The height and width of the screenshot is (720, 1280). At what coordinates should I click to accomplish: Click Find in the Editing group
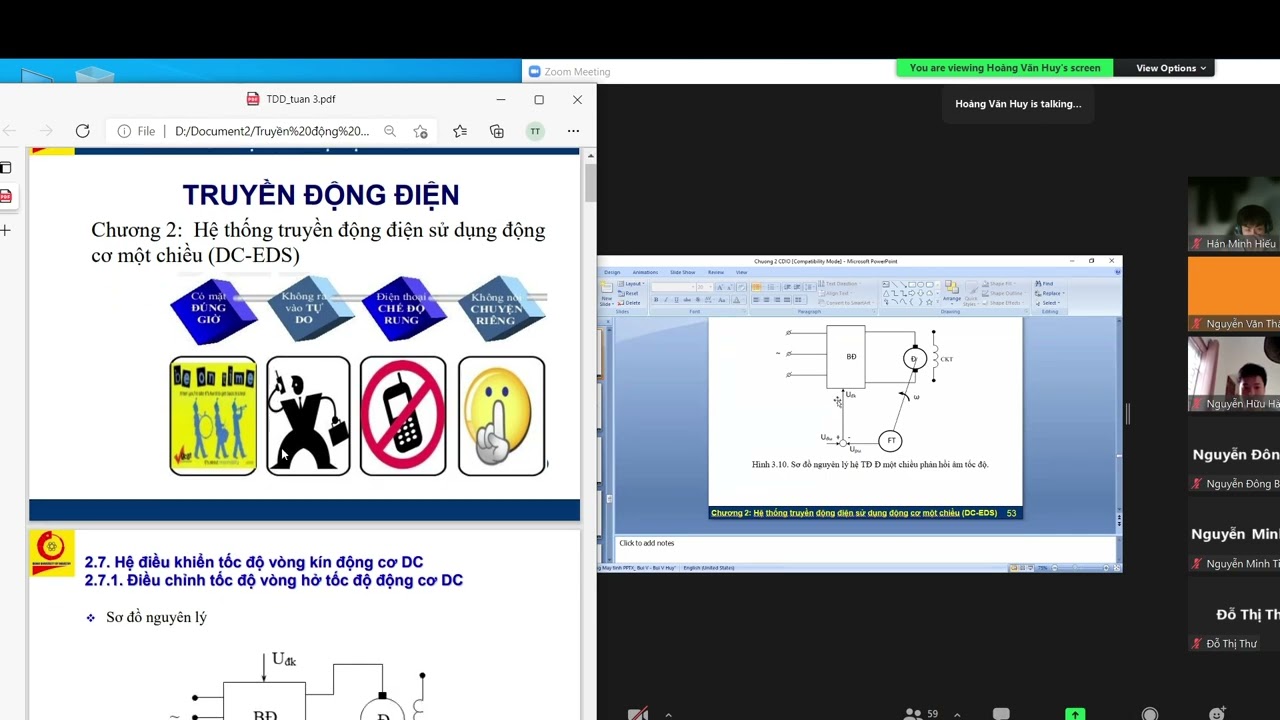click(x=1044, y=284)
